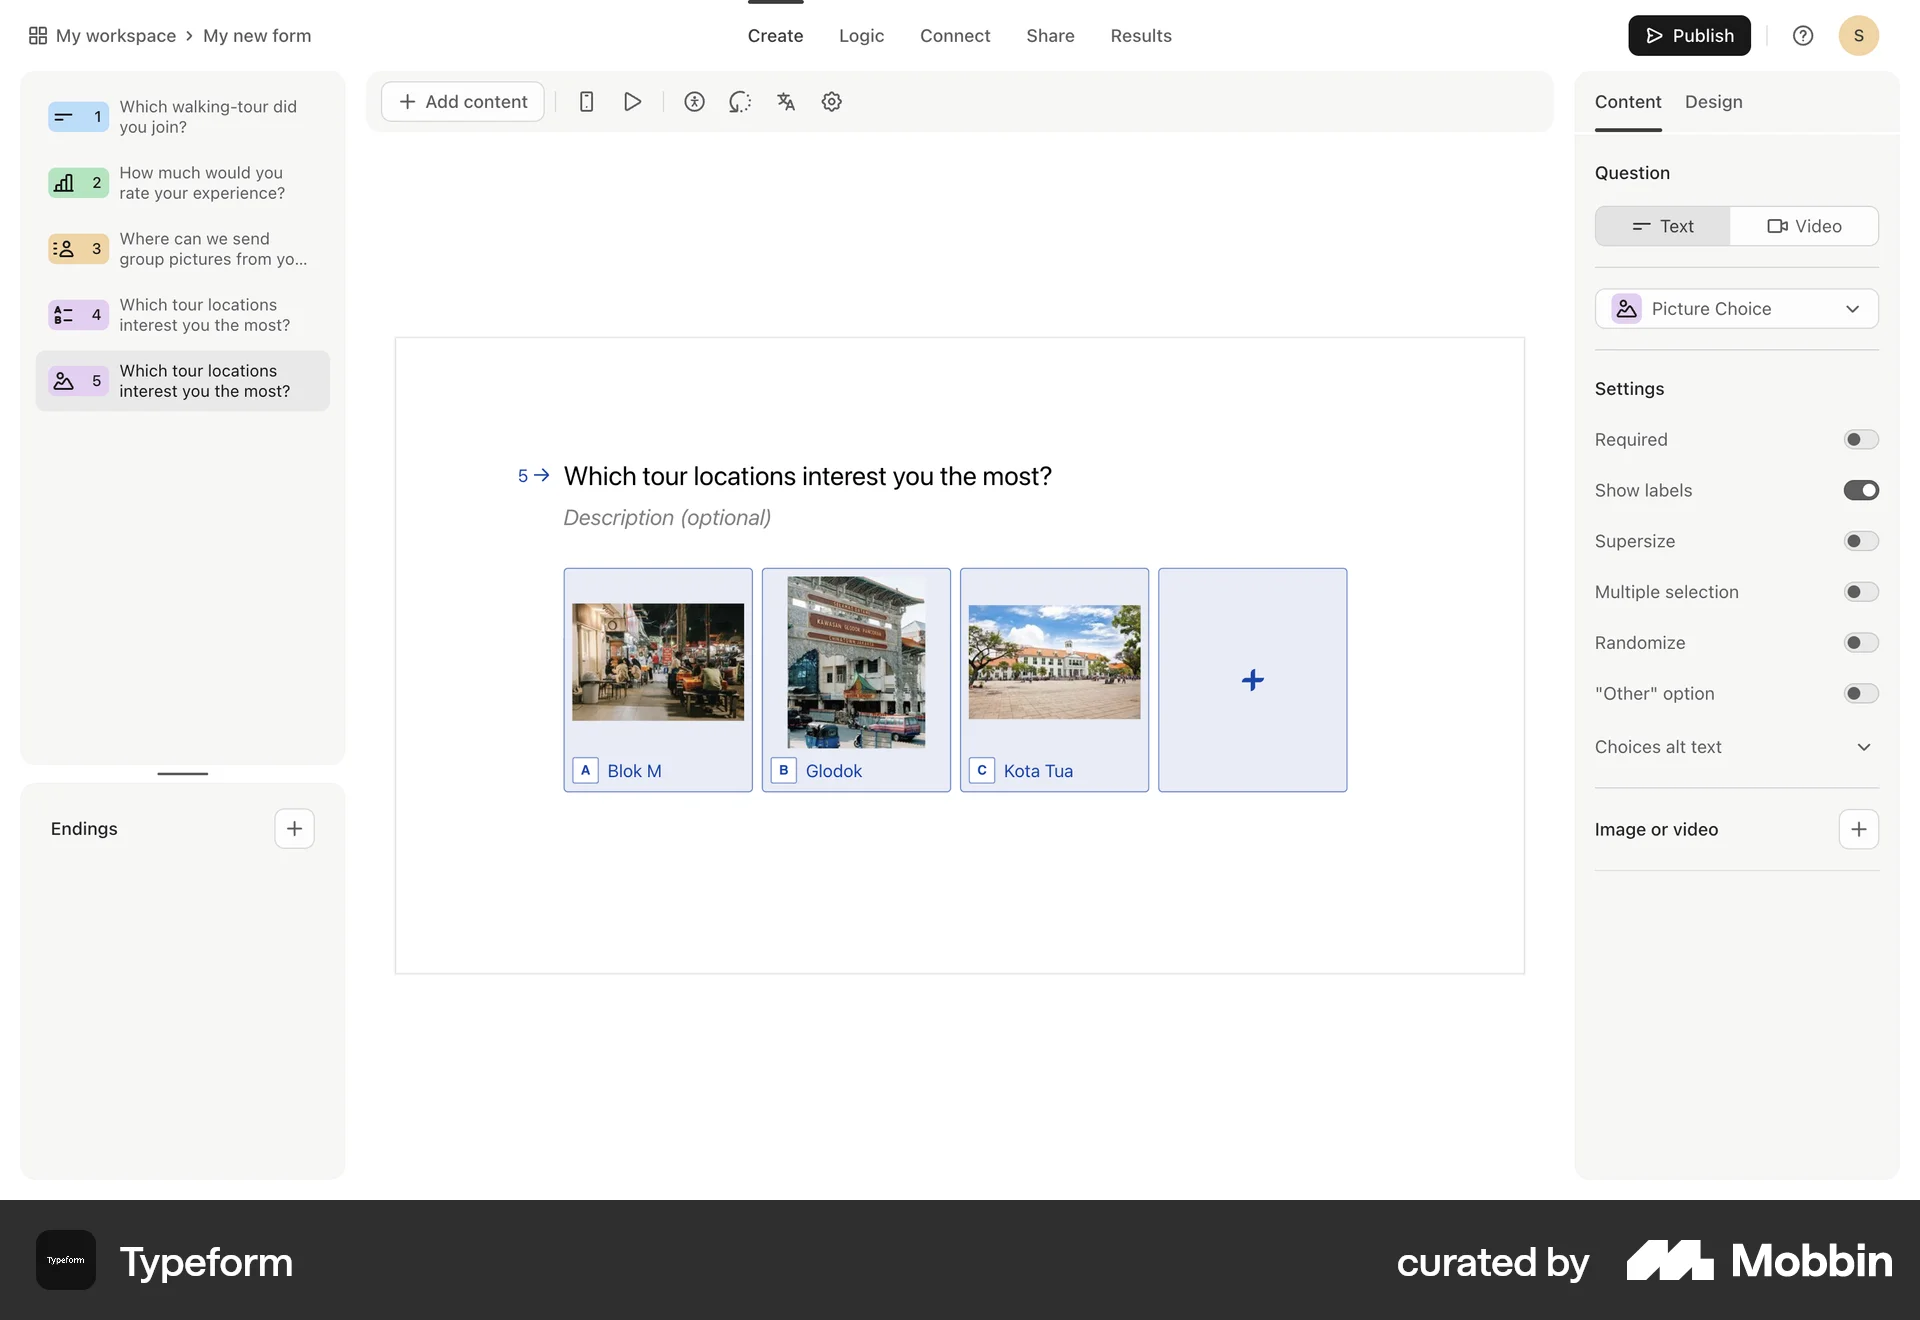Select the Glodok picture choice thumbnail
This screenshot has width=1920, height=1320.
[x=856, y=660]
